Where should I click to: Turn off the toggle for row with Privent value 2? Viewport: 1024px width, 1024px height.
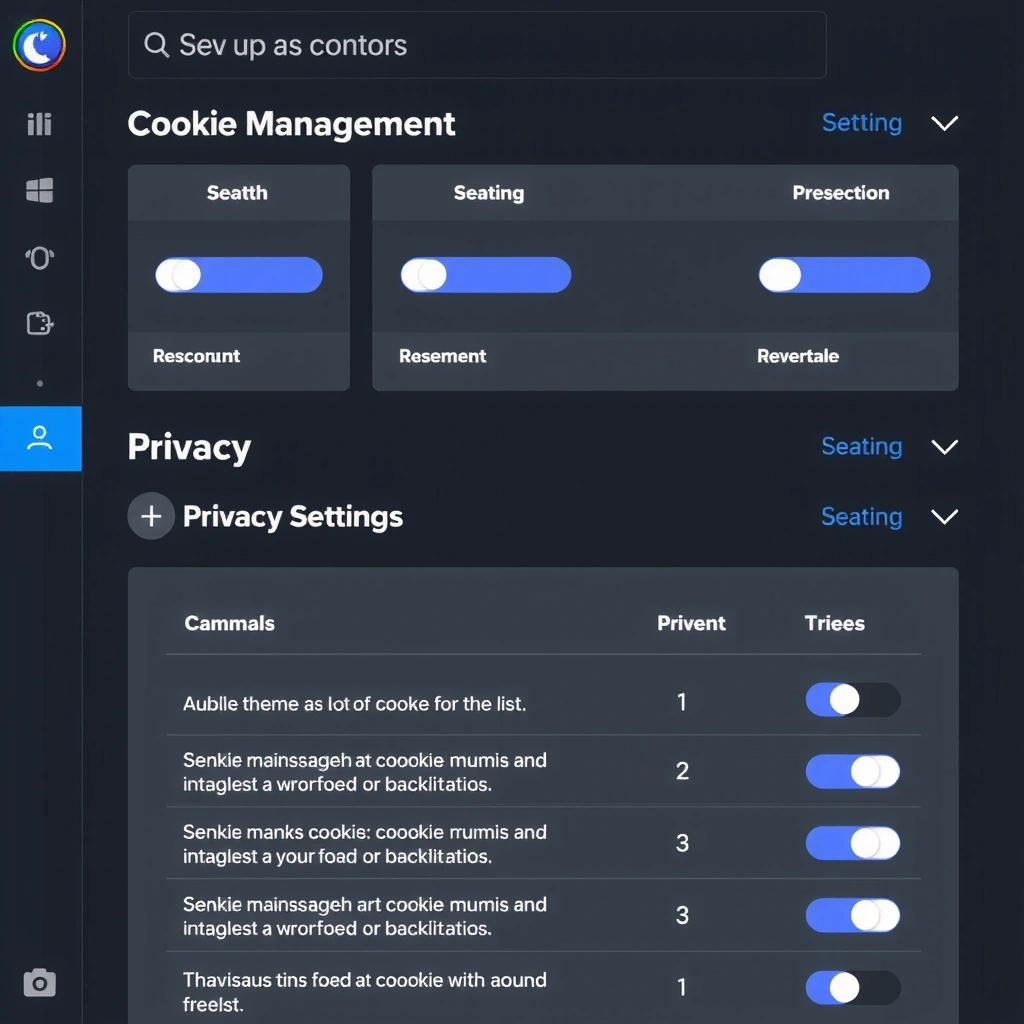click(852, 772)
